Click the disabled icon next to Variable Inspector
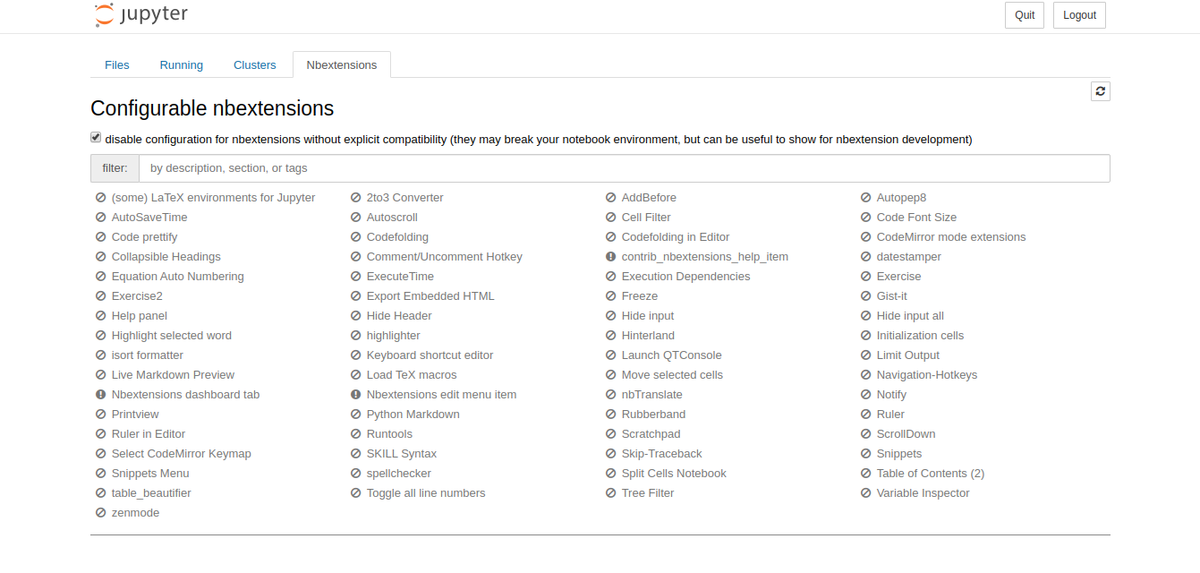The height and width of the screenshot is (573, 1200). click(x=866, y=493)
